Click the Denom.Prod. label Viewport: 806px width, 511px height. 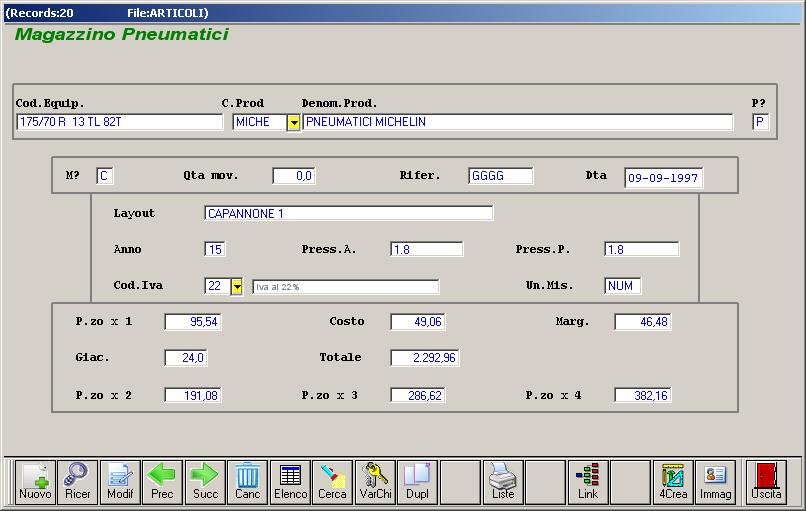[x=339, y=103]
